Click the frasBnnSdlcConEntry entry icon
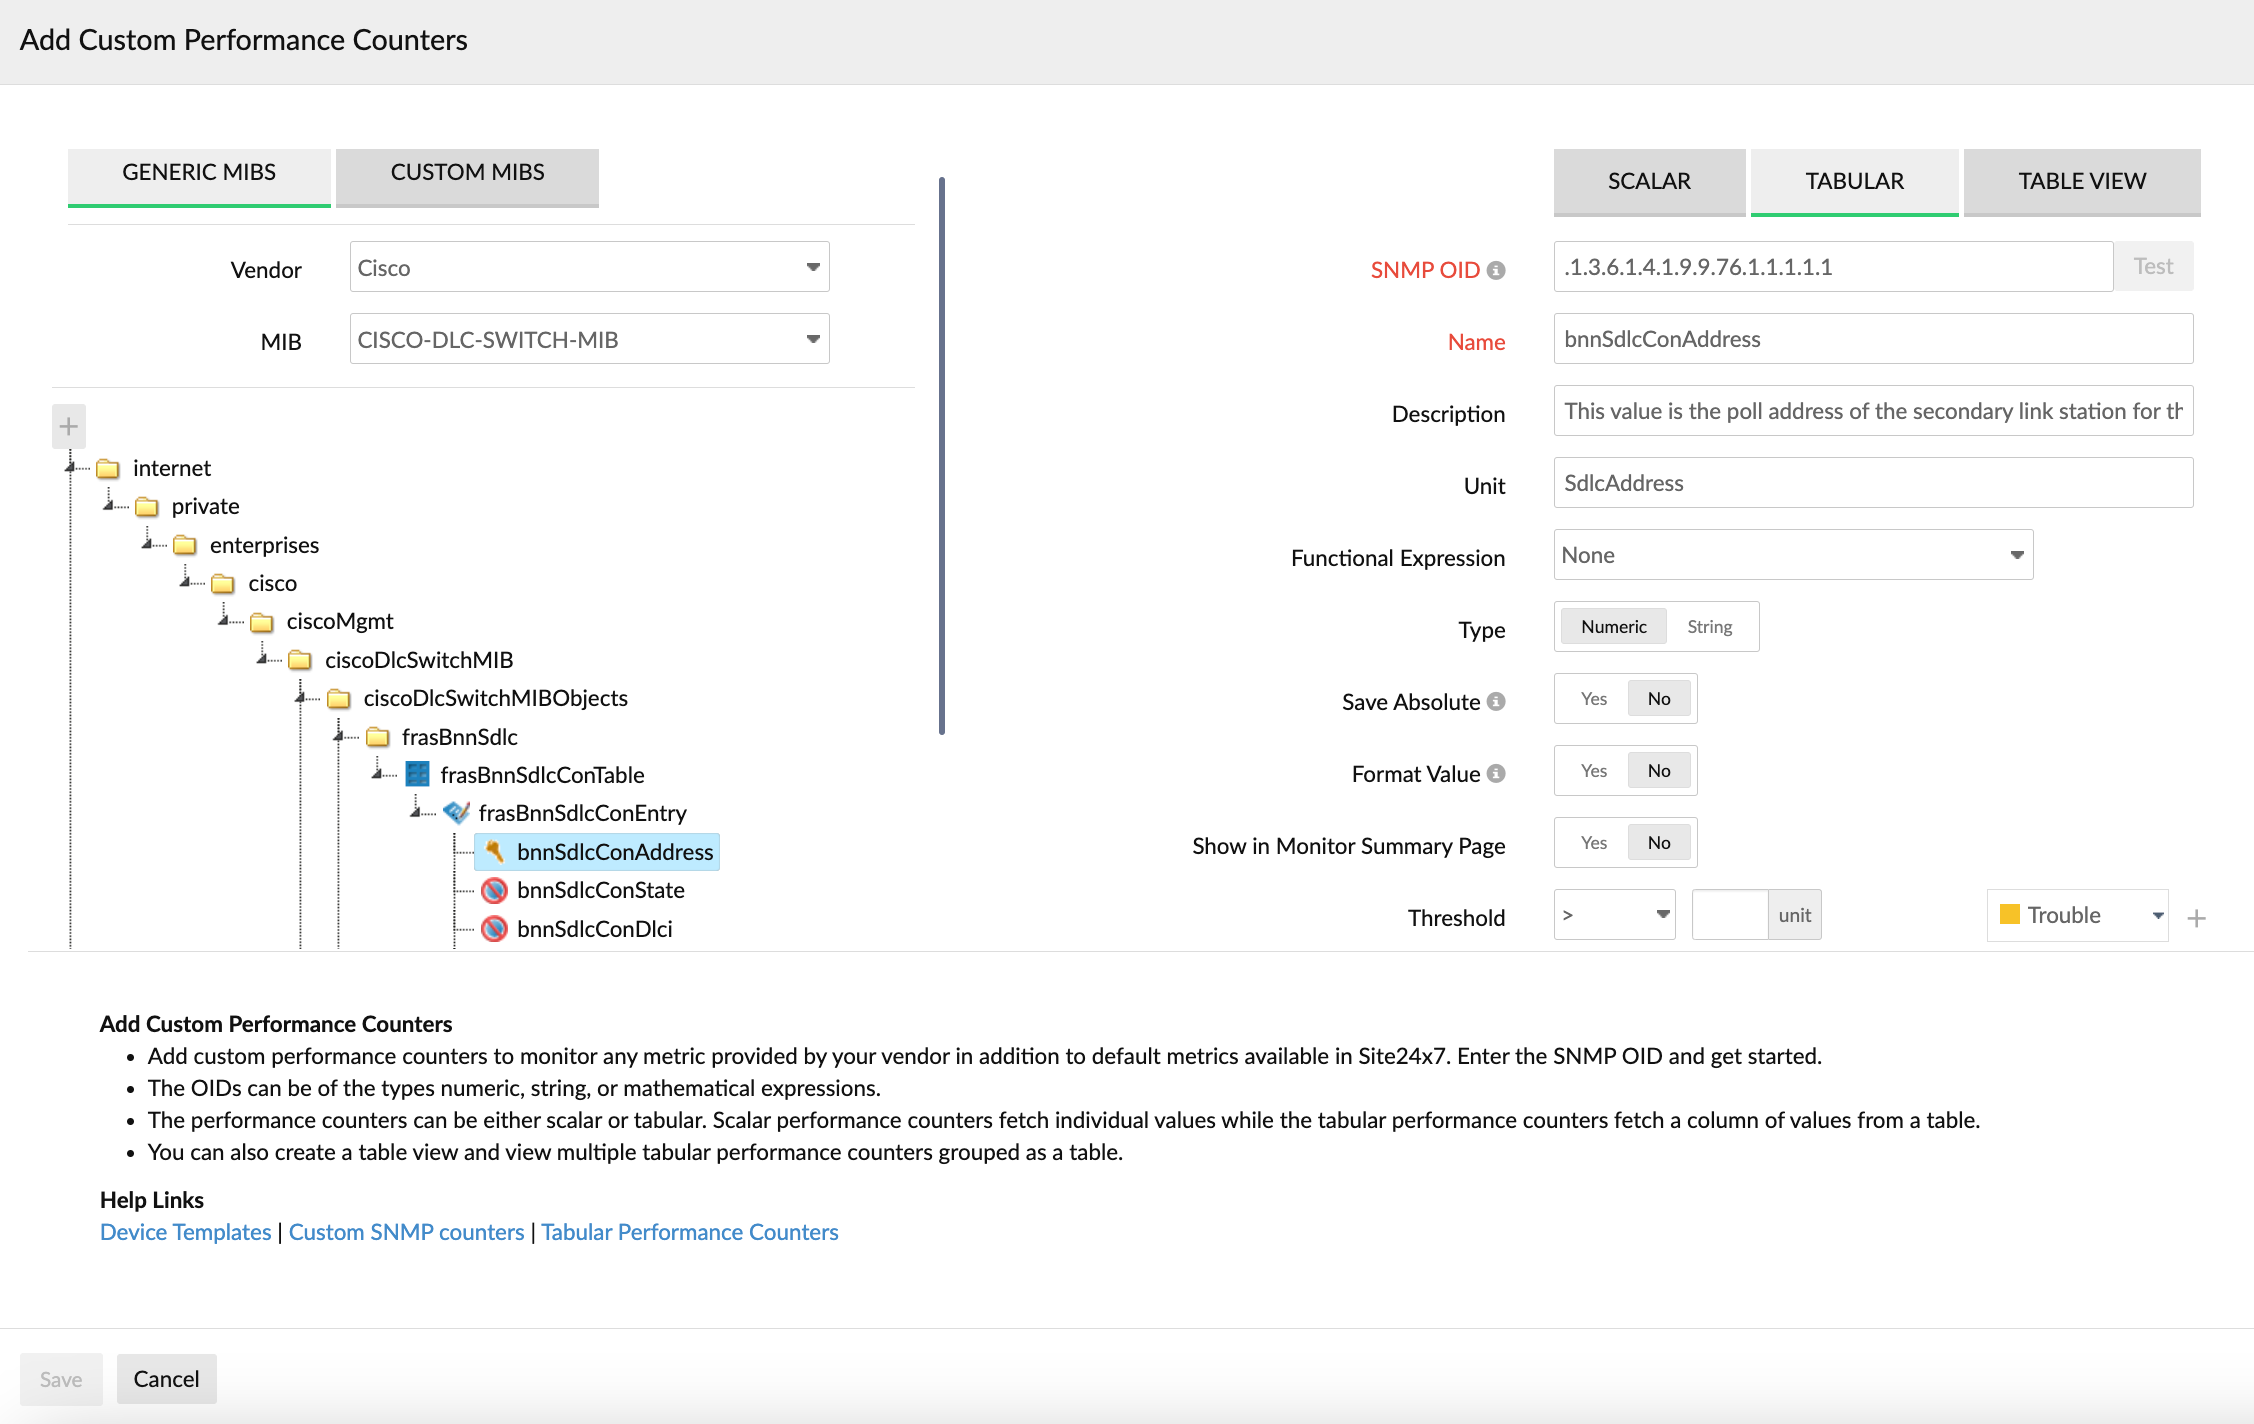The height and width of the screenshot is (1424, 2254). click(x=456, y=813)
